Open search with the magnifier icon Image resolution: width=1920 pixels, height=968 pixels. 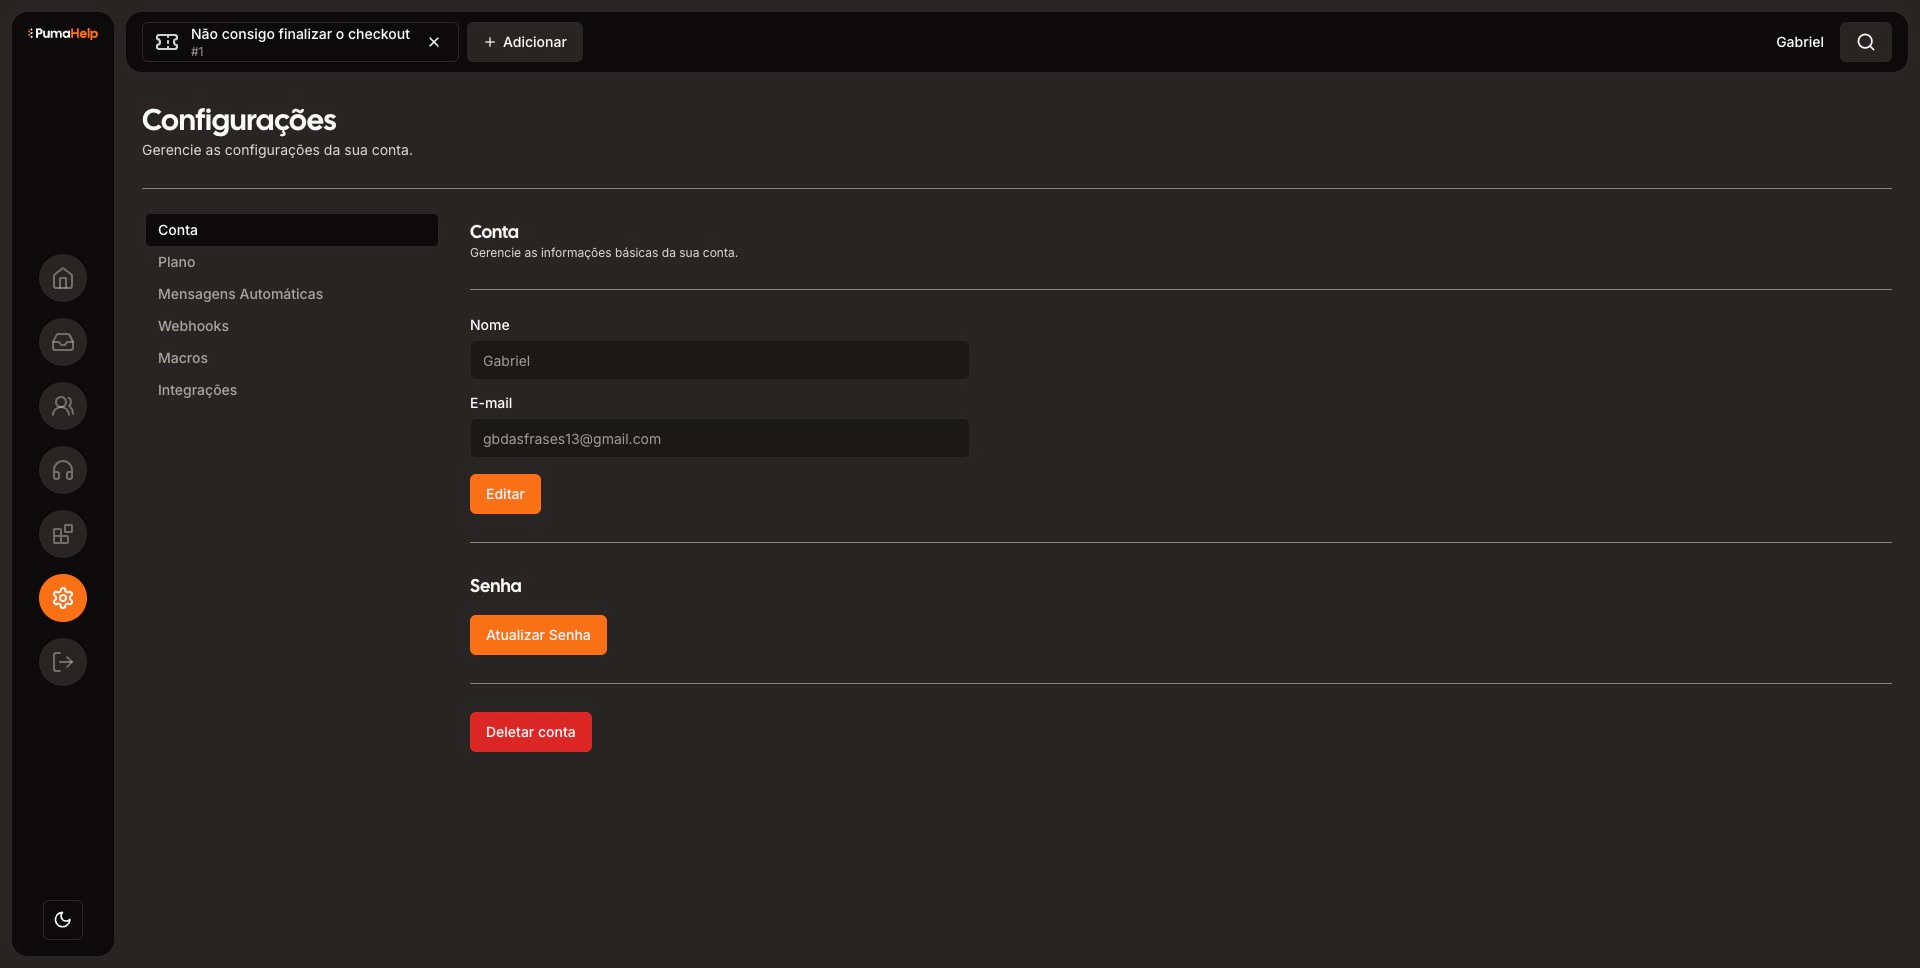(x=1866, y=42)
